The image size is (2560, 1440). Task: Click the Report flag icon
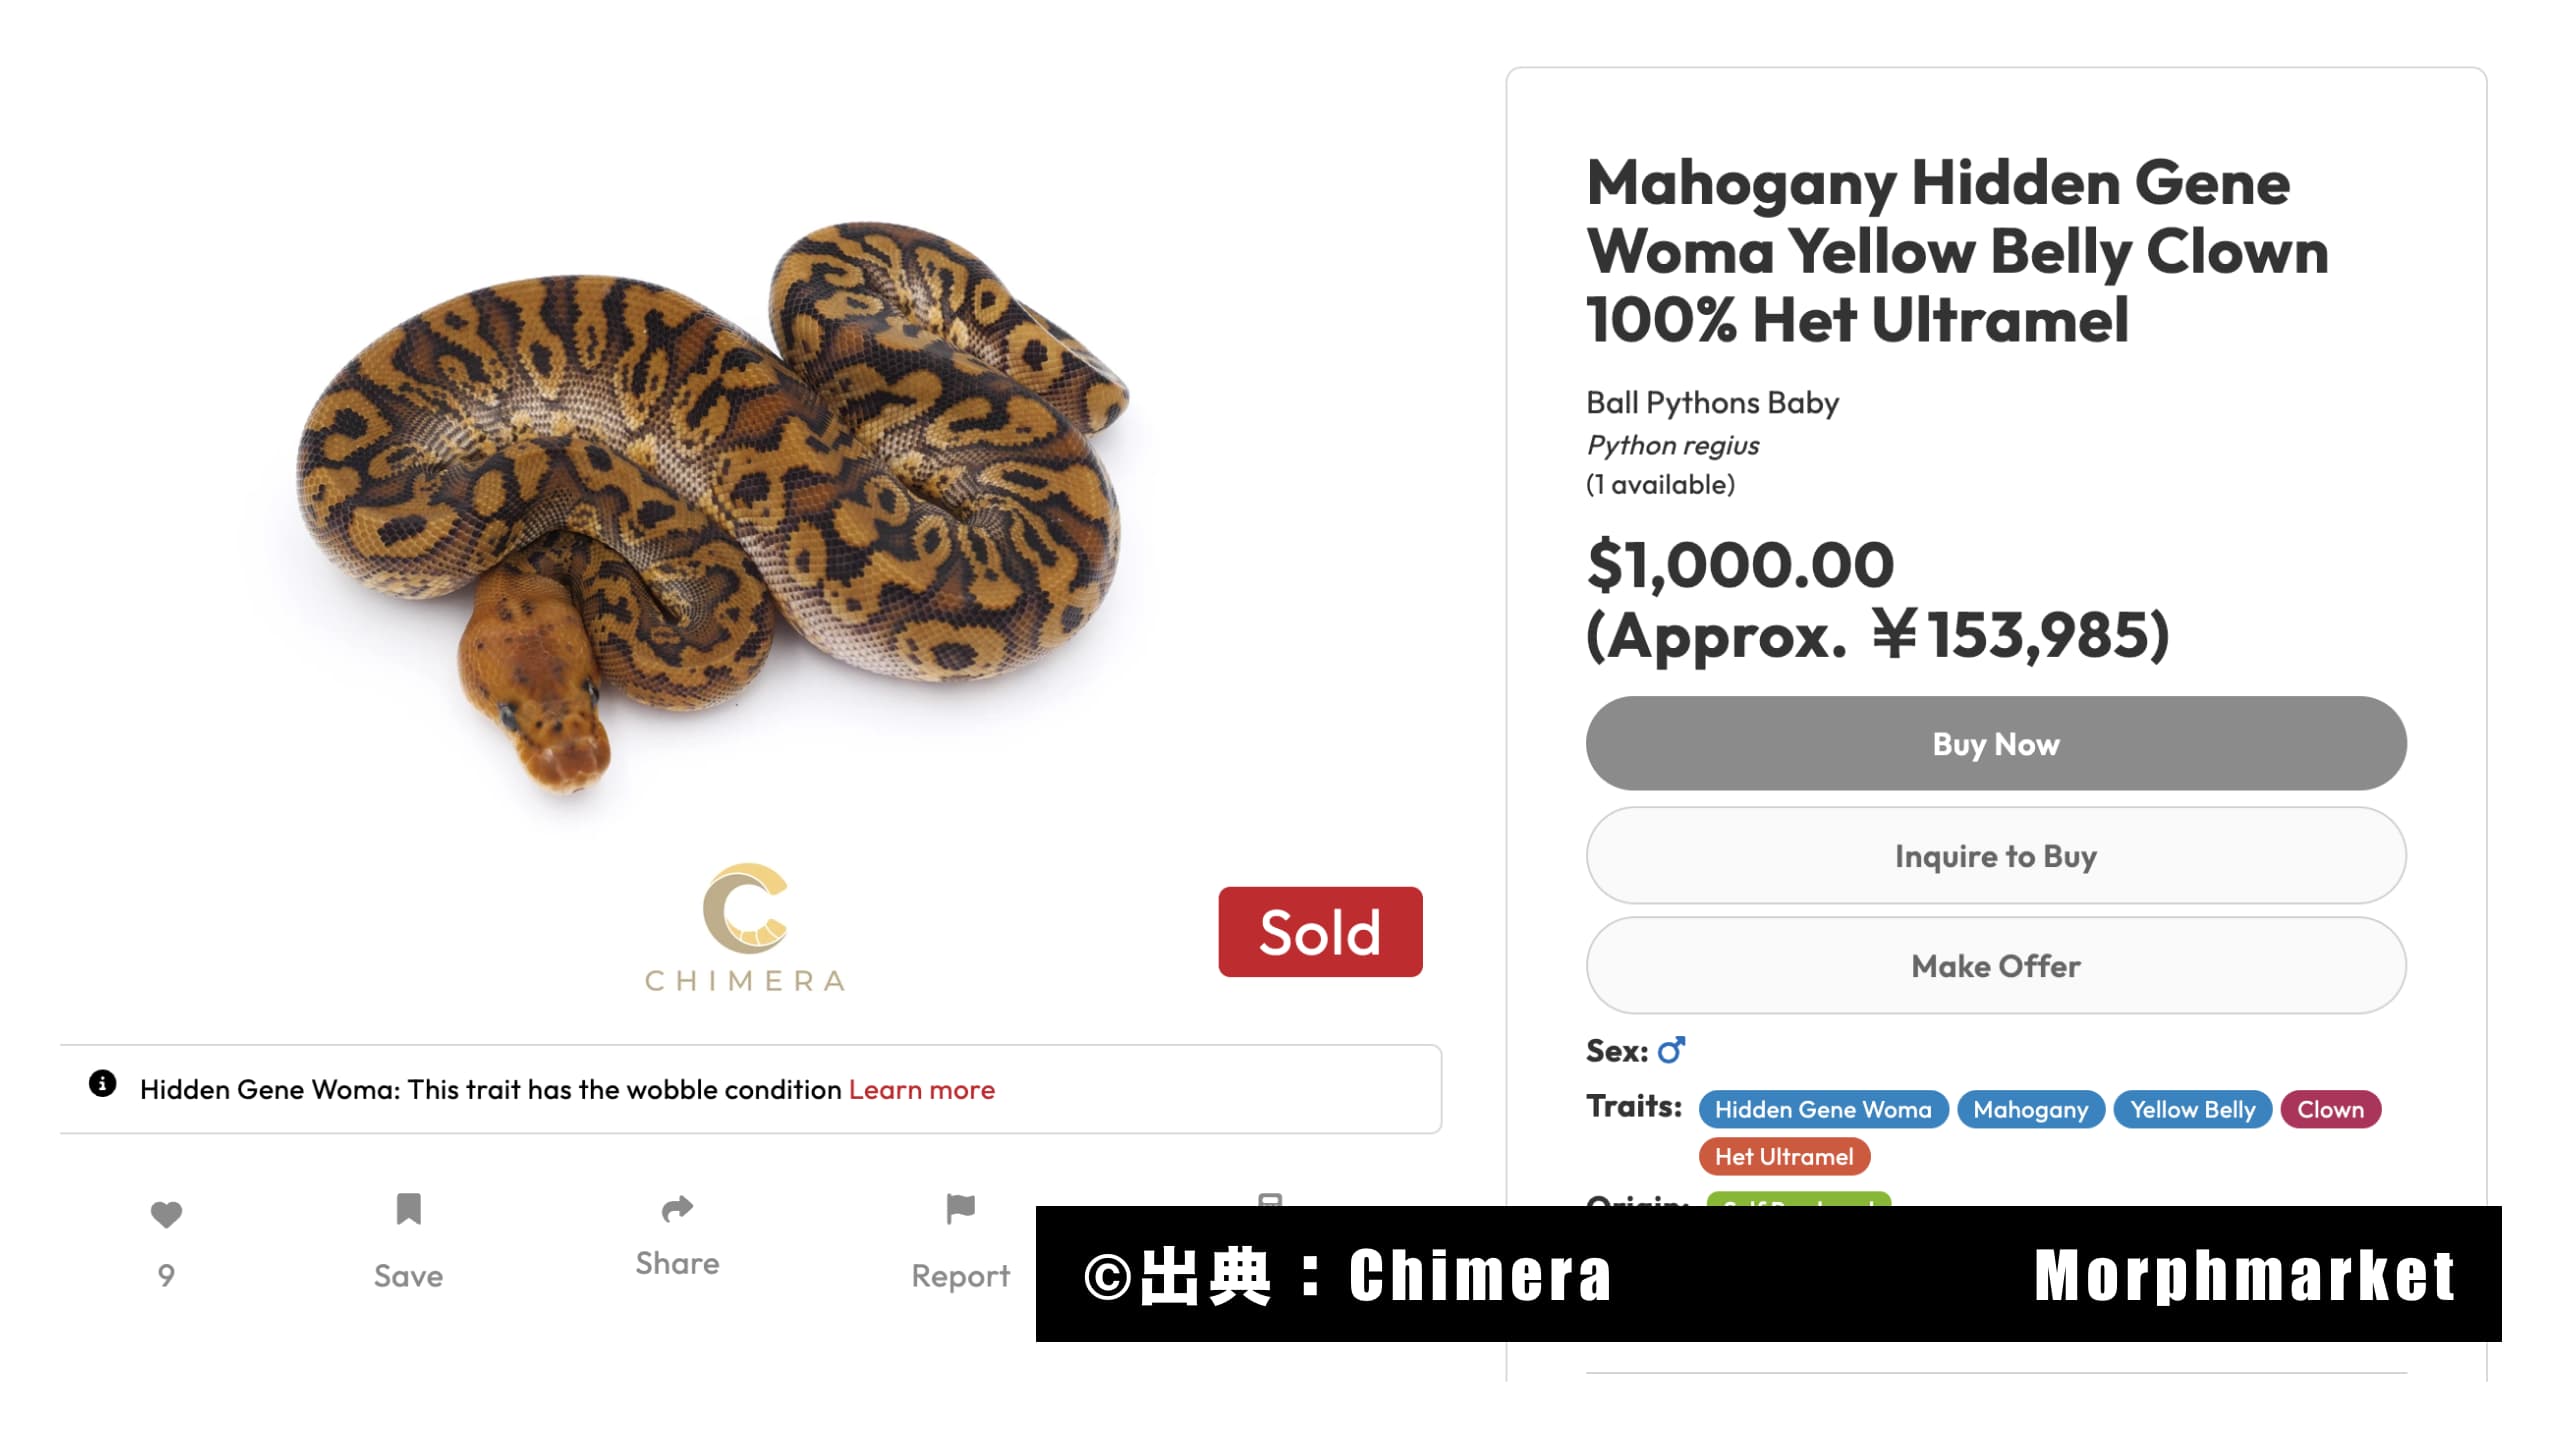tap(960, 1209)
